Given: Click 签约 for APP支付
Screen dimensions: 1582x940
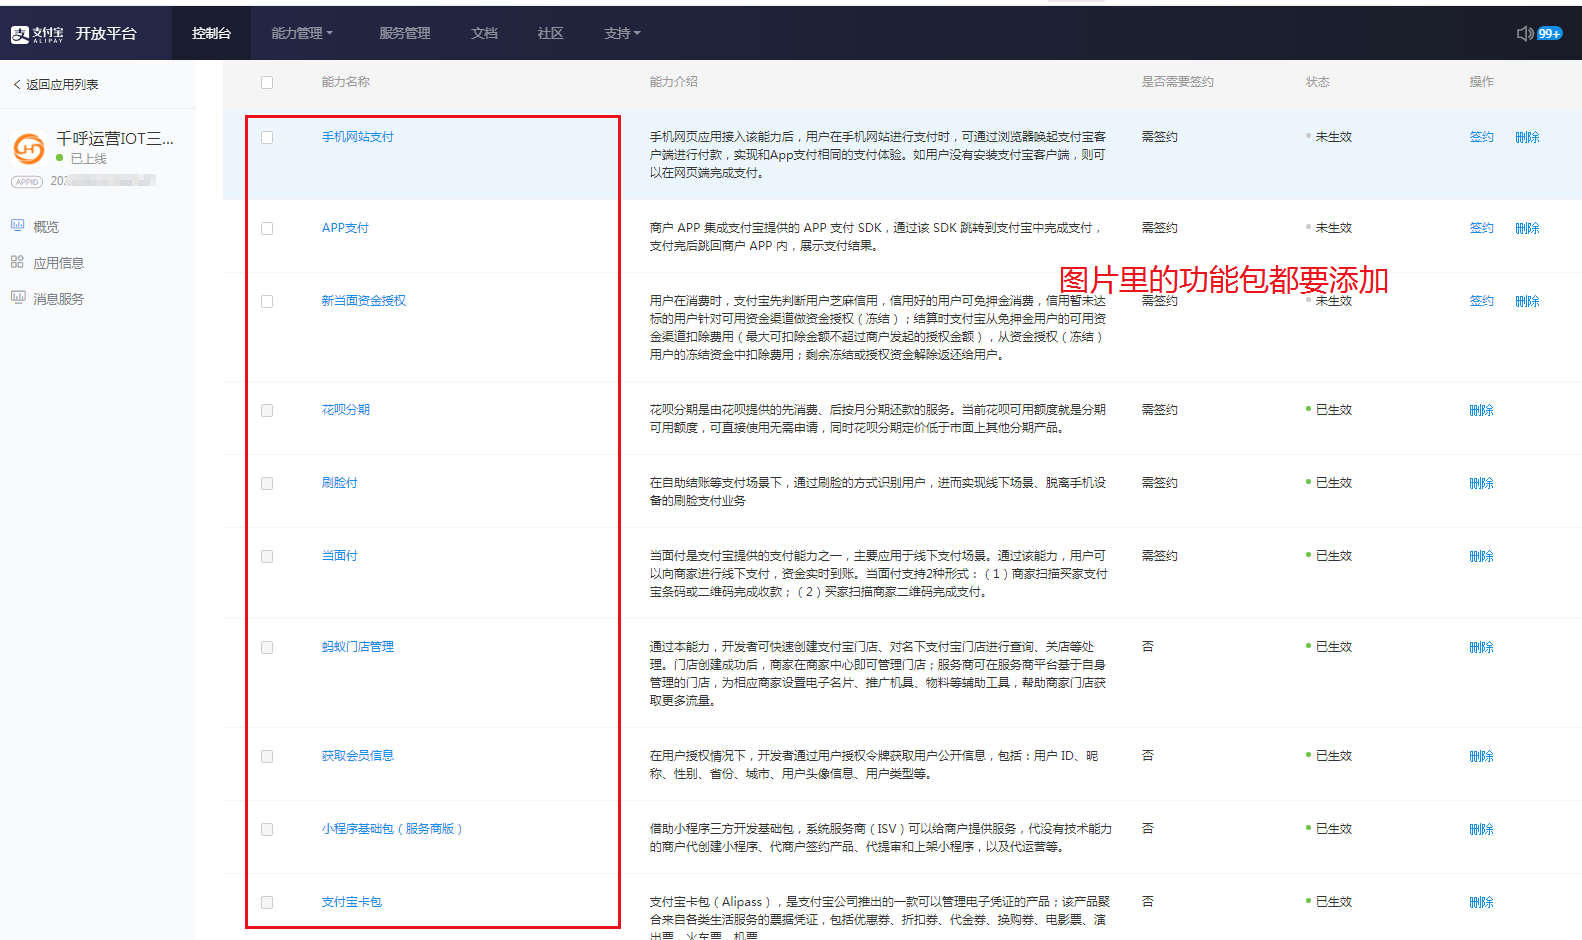Looking at the screenshot, I should 1481,228.
